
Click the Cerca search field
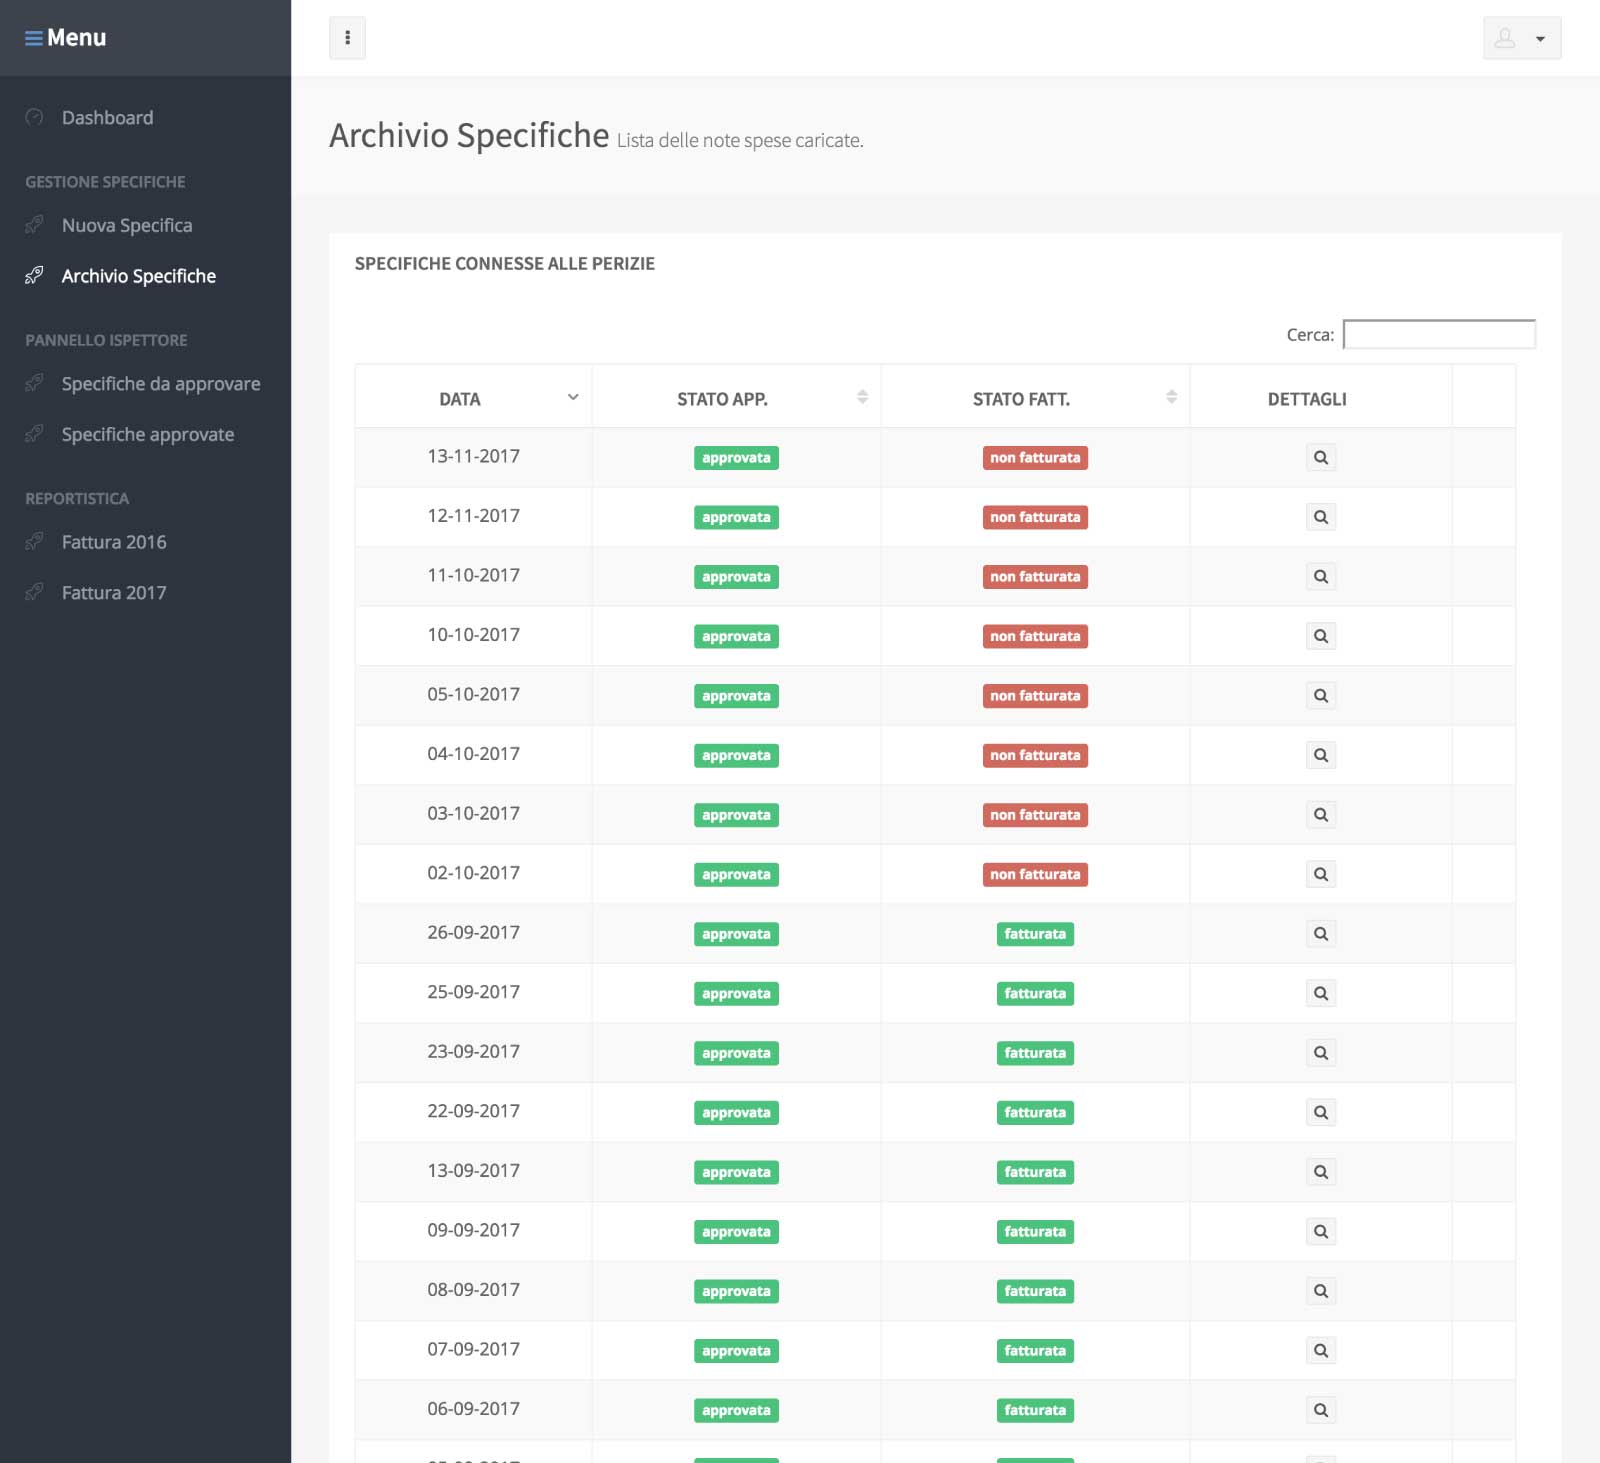click(x=1439, y=334)
